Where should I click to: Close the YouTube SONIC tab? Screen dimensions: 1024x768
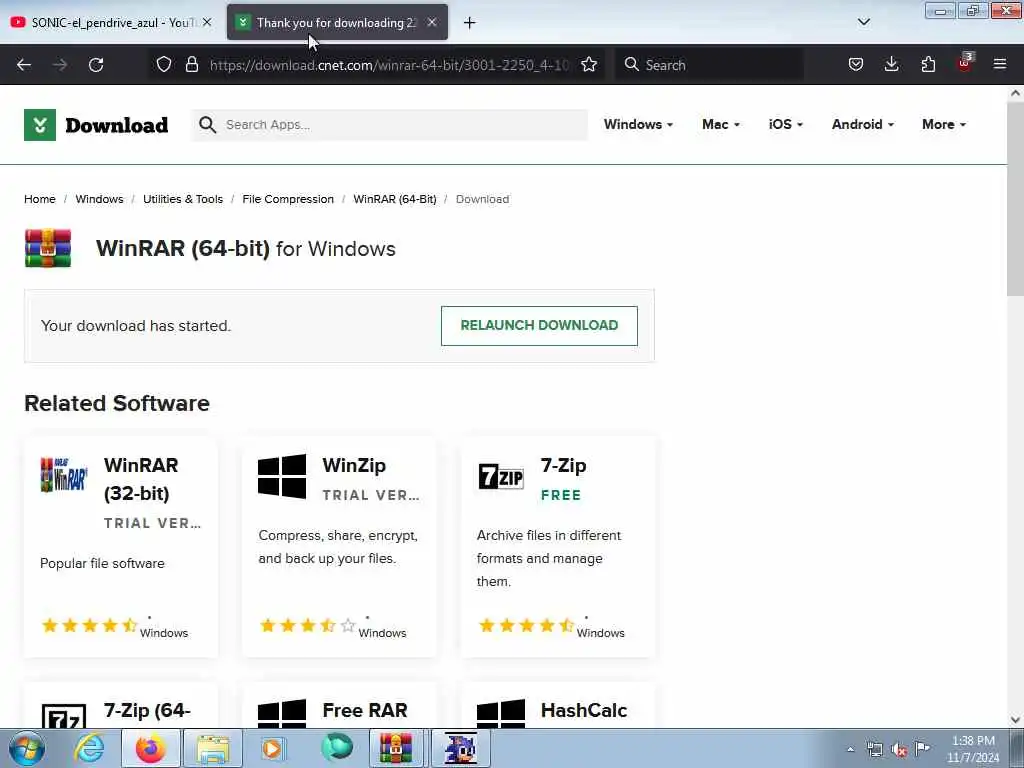pos(207,22)
